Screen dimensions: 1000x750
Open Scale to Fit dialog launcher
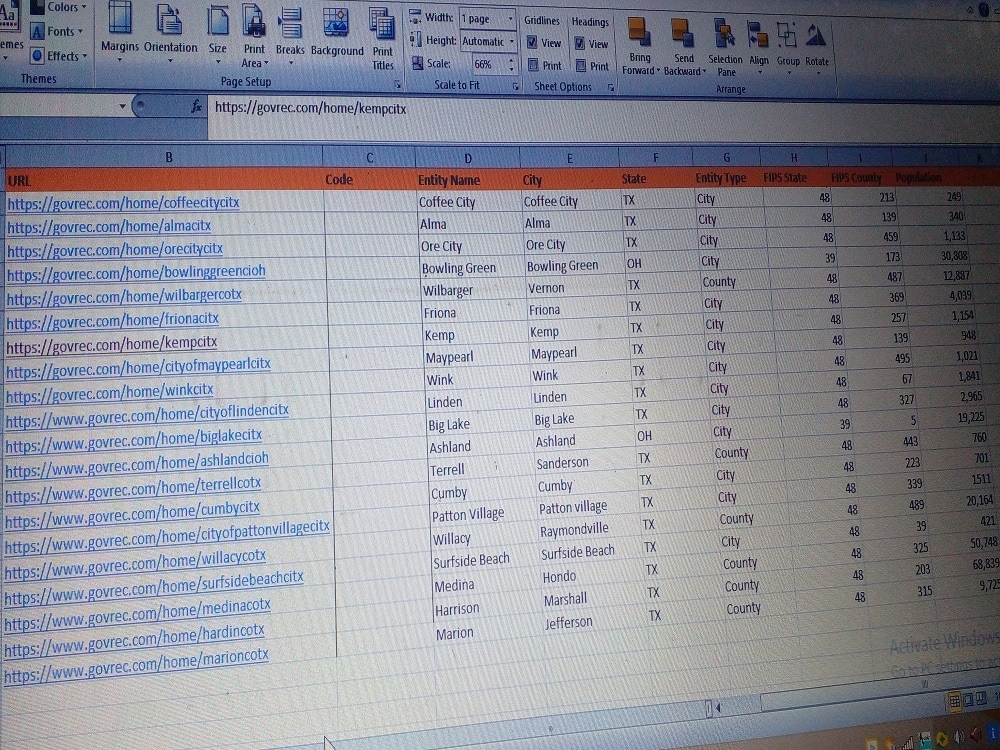[x=515, y=86]
